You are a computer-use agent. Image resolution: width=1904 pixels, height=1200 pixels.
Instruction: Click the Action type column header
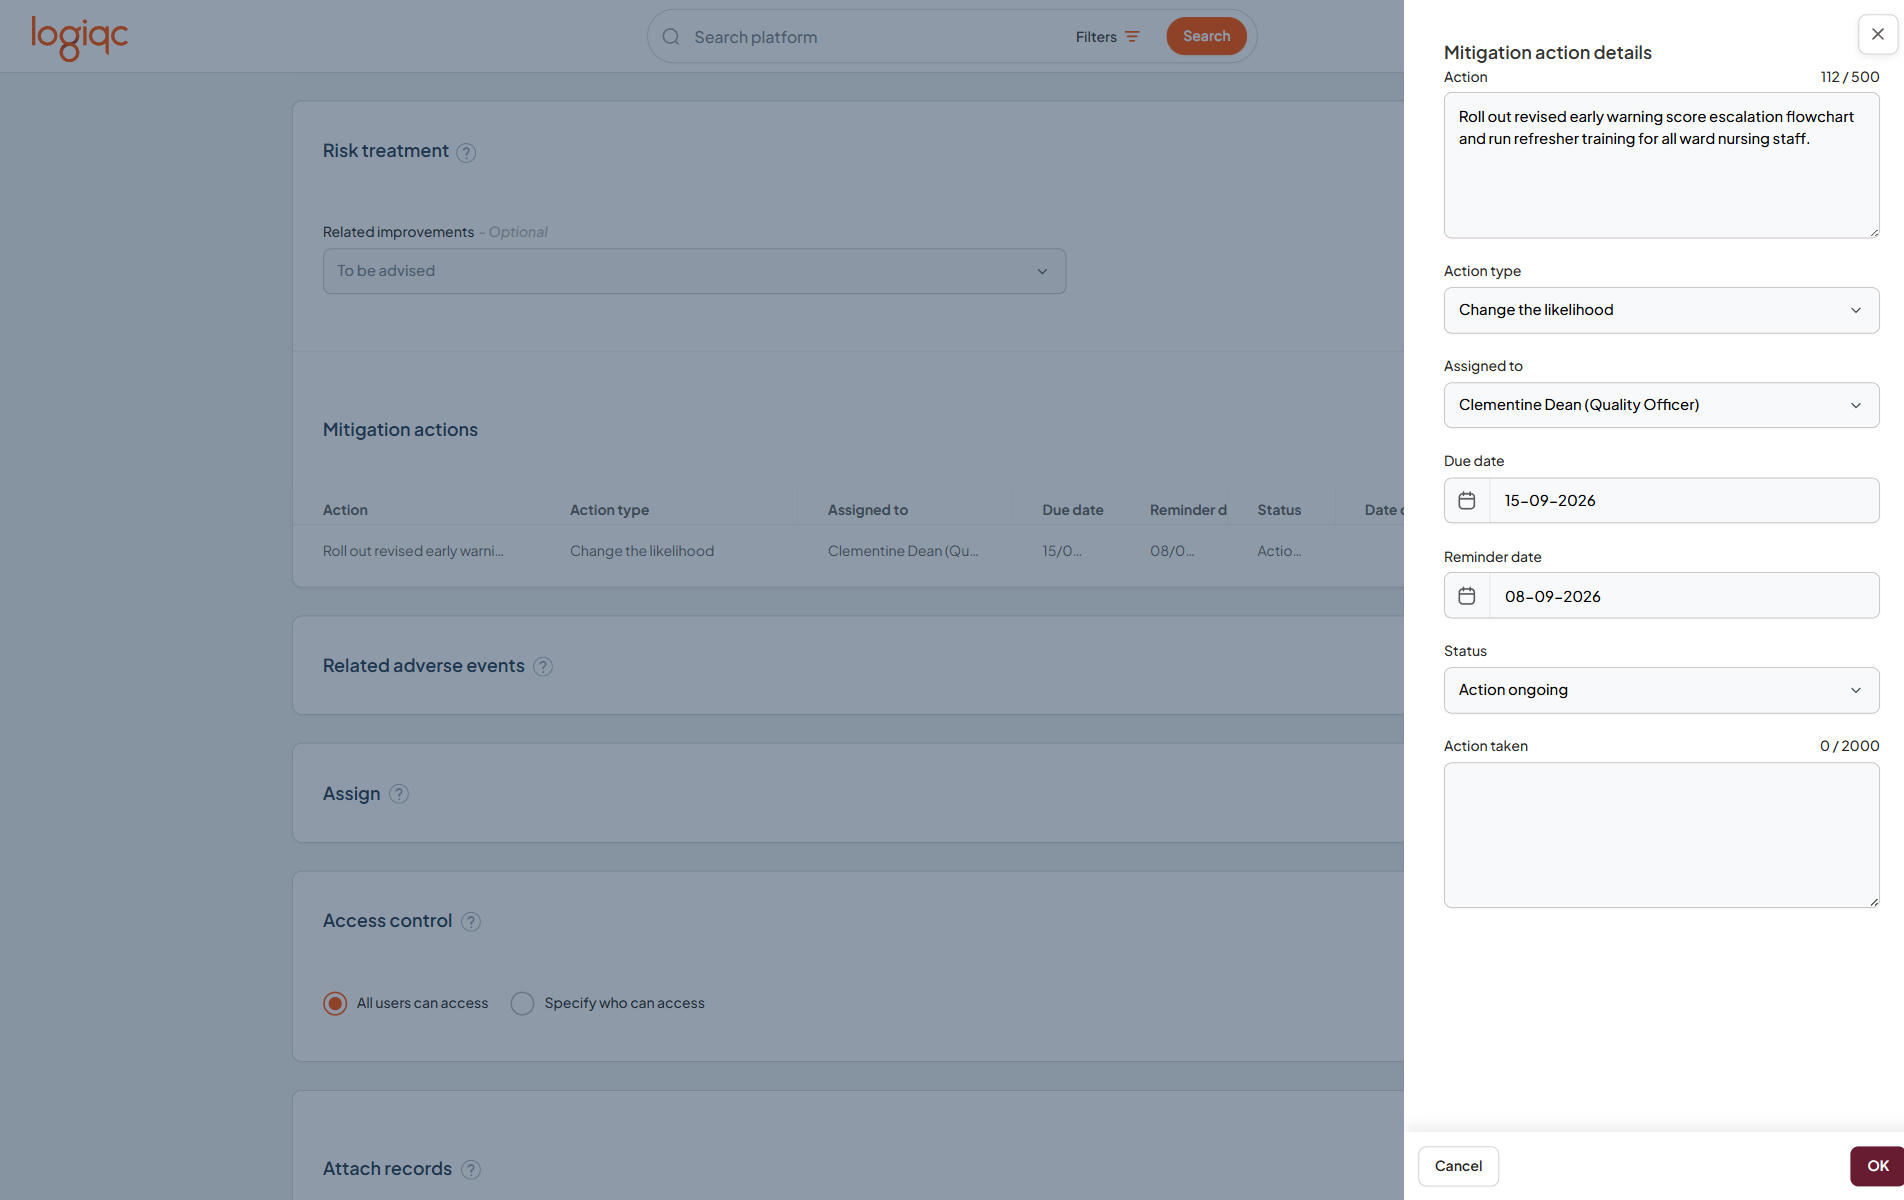point(609,510)
